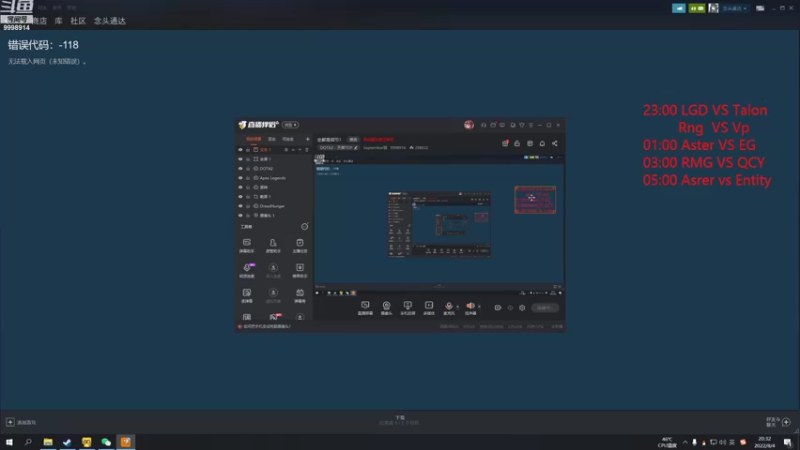The height and width of the screenshot is (450, 800).
Task: Open the help tip link at bottom left
Action: tap(264, 327)
